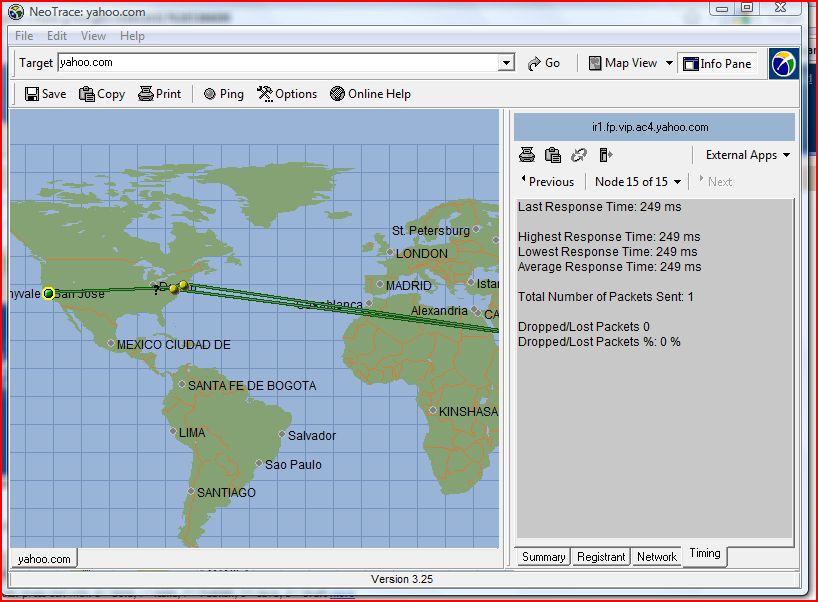Click the lower yellow node near US East Coast

tap(174, 288)
